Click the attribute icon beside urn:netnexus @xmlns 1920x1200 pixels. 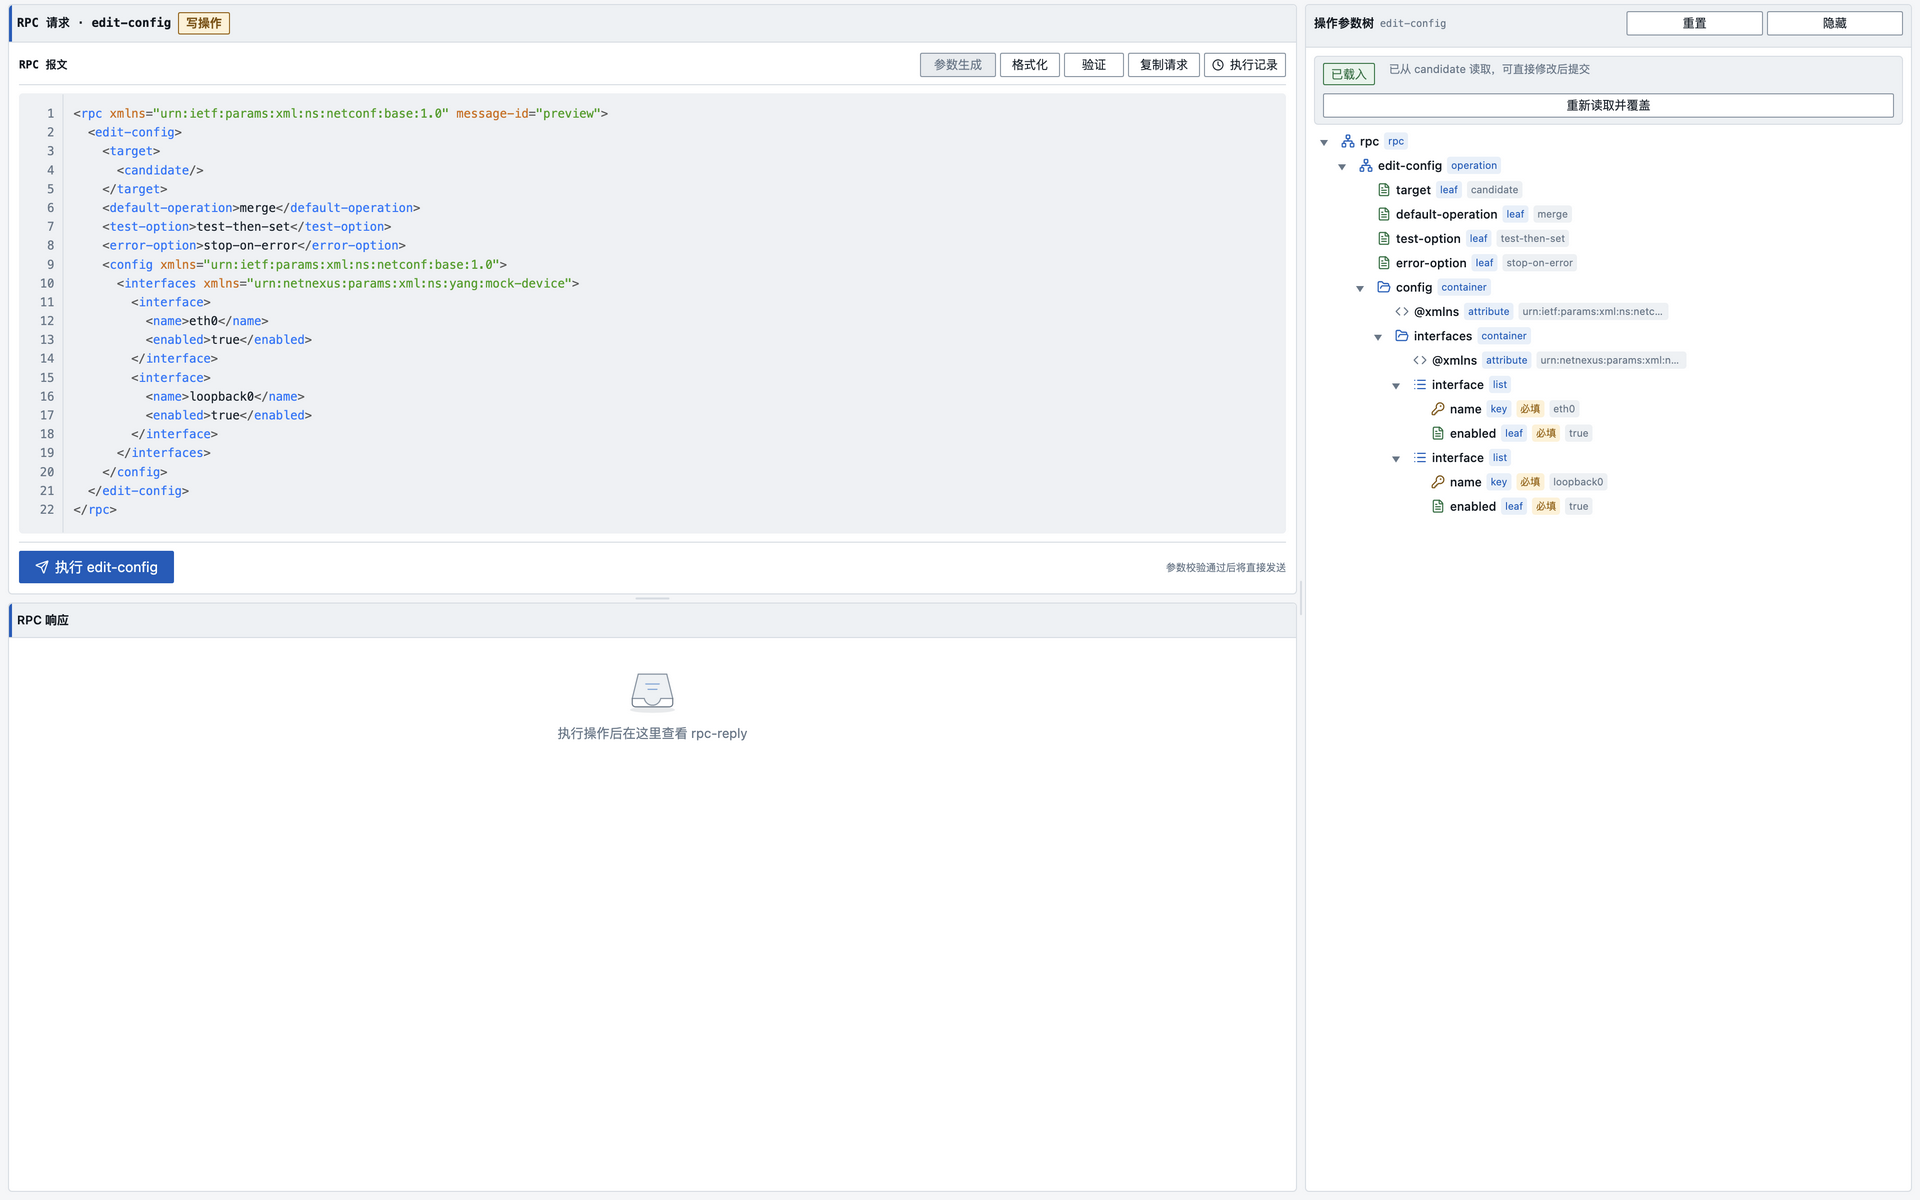(1420, 360)
